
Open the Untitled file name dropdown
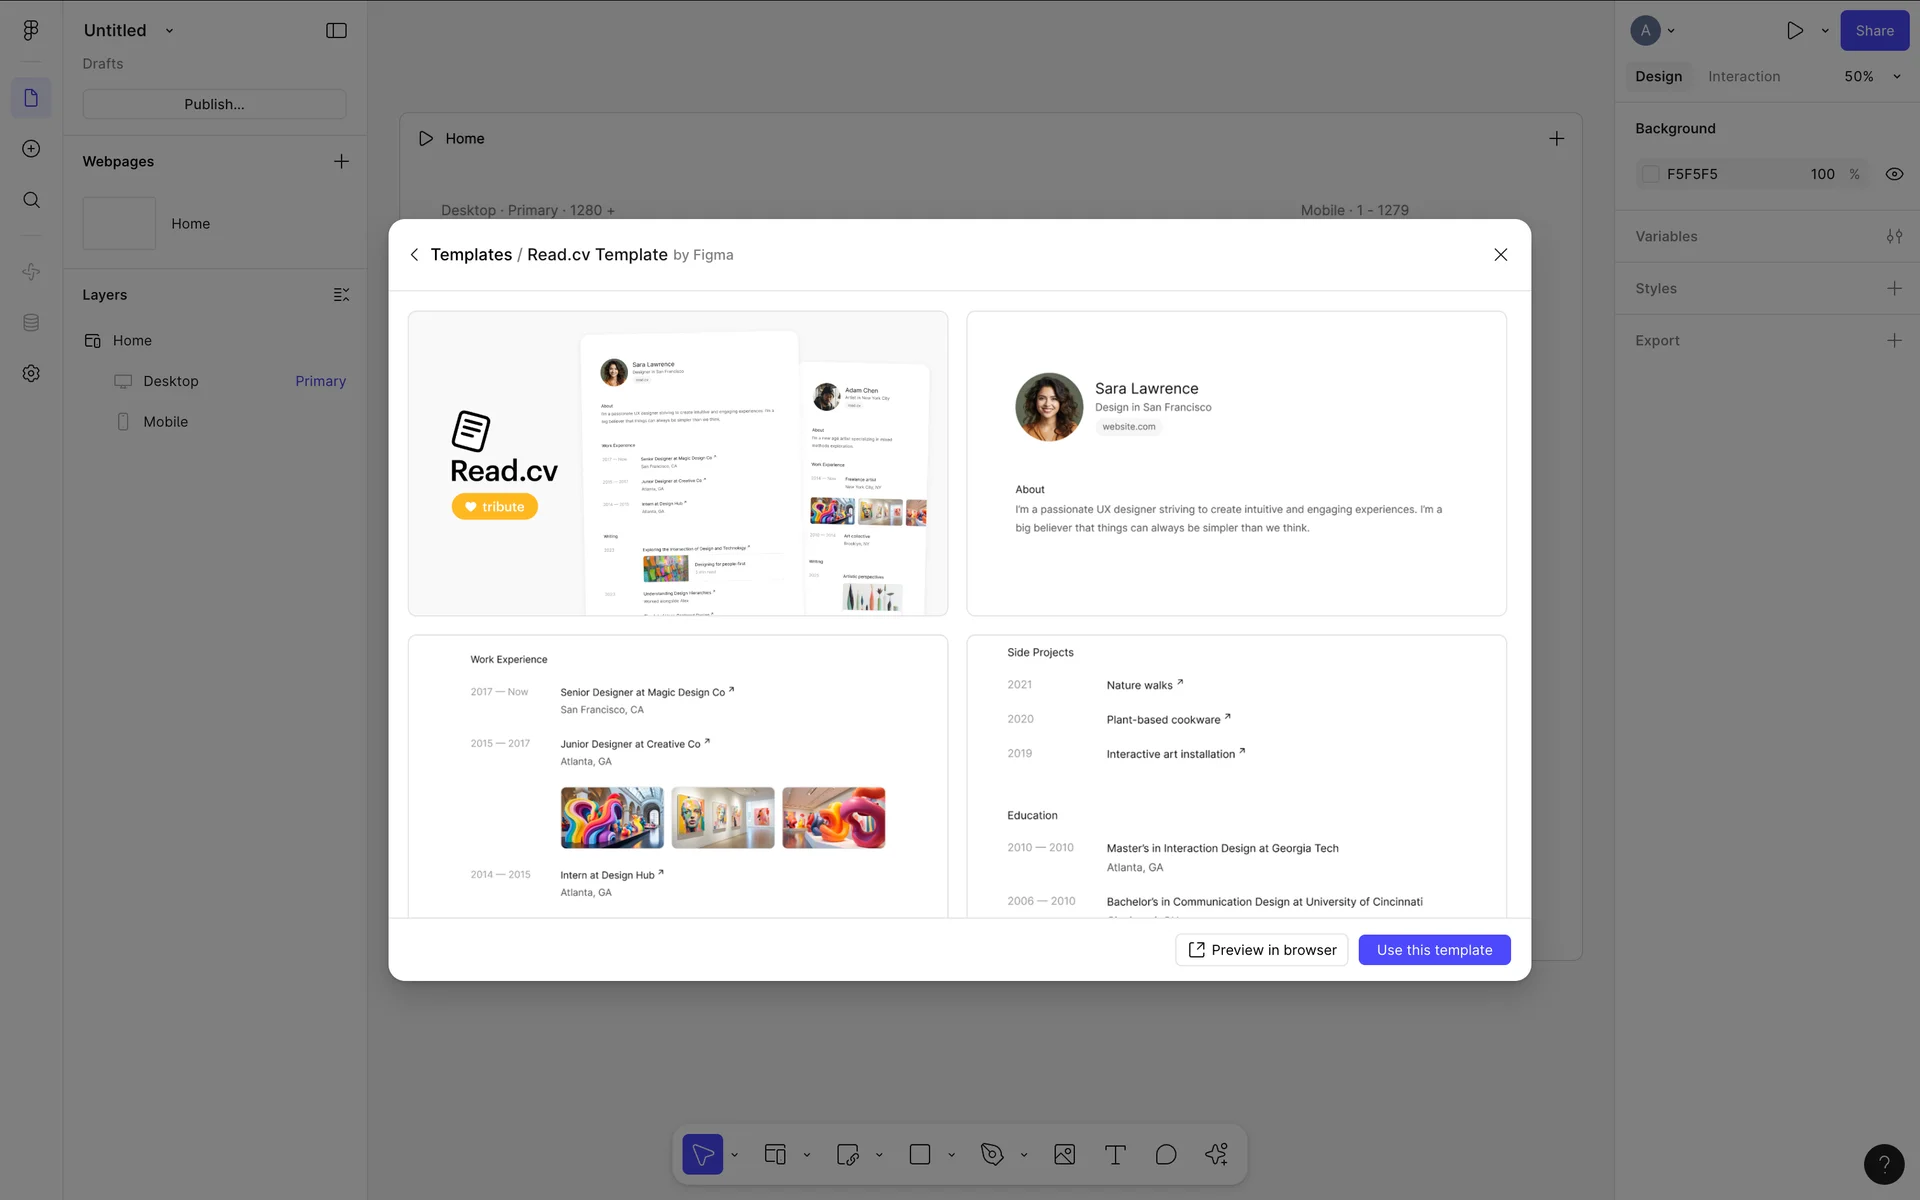169,31
